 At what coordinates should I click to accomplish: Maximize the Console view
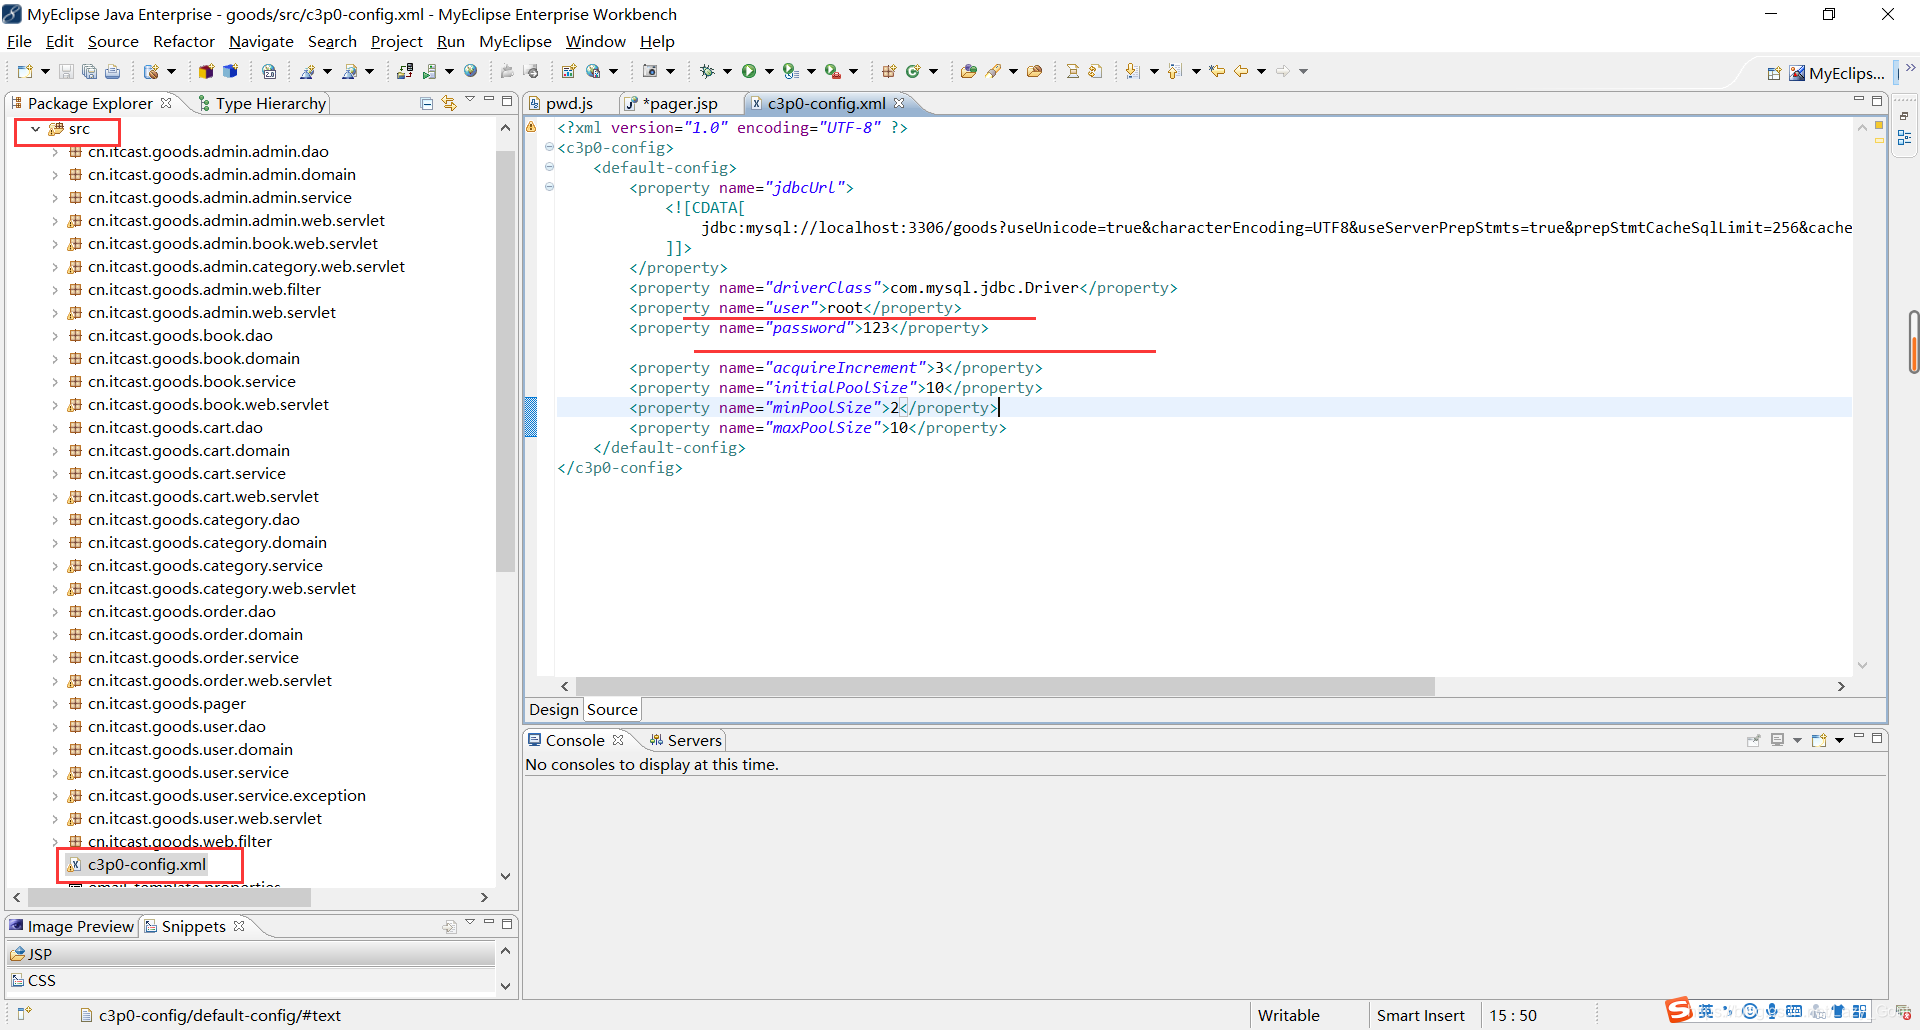pyautogui.click(x=1877, y=738)
